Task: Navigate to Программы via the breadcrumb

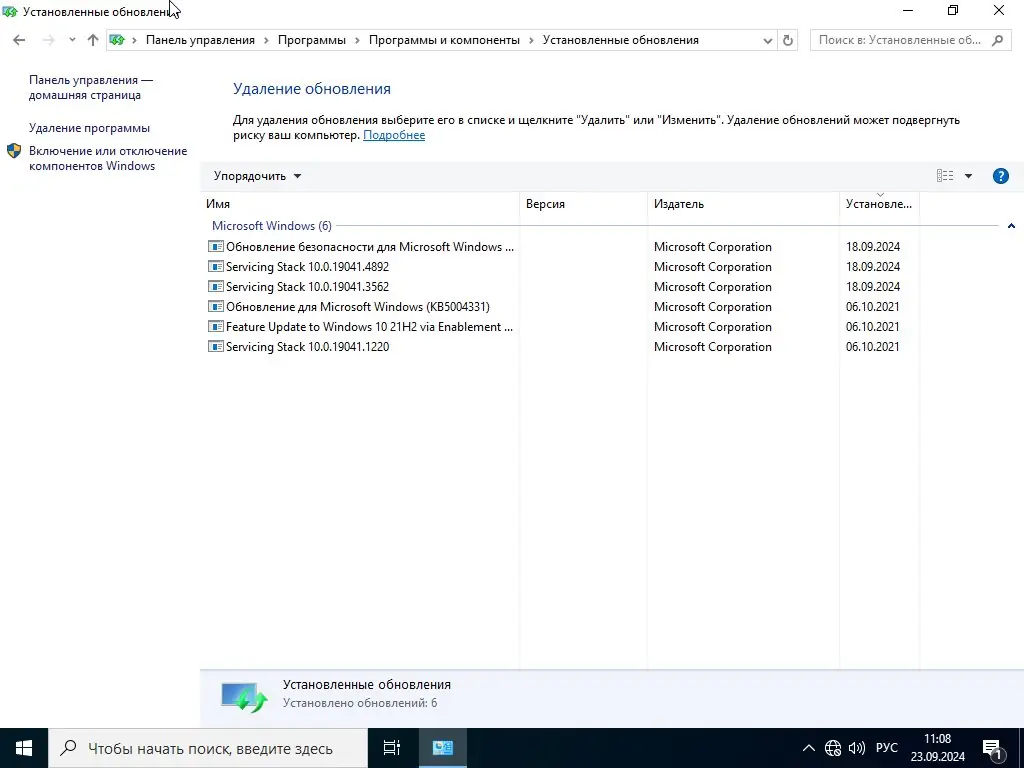Action: [x=312, y=40]
